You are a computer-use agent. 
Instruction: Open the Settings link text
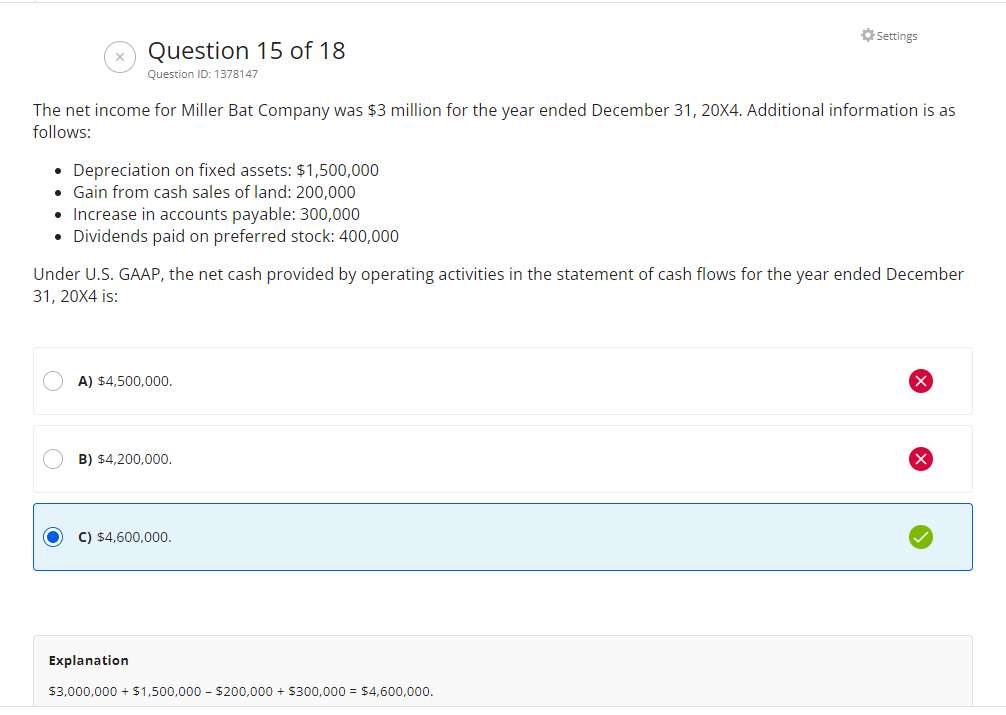pyautogui.click(x=897, y=36)
